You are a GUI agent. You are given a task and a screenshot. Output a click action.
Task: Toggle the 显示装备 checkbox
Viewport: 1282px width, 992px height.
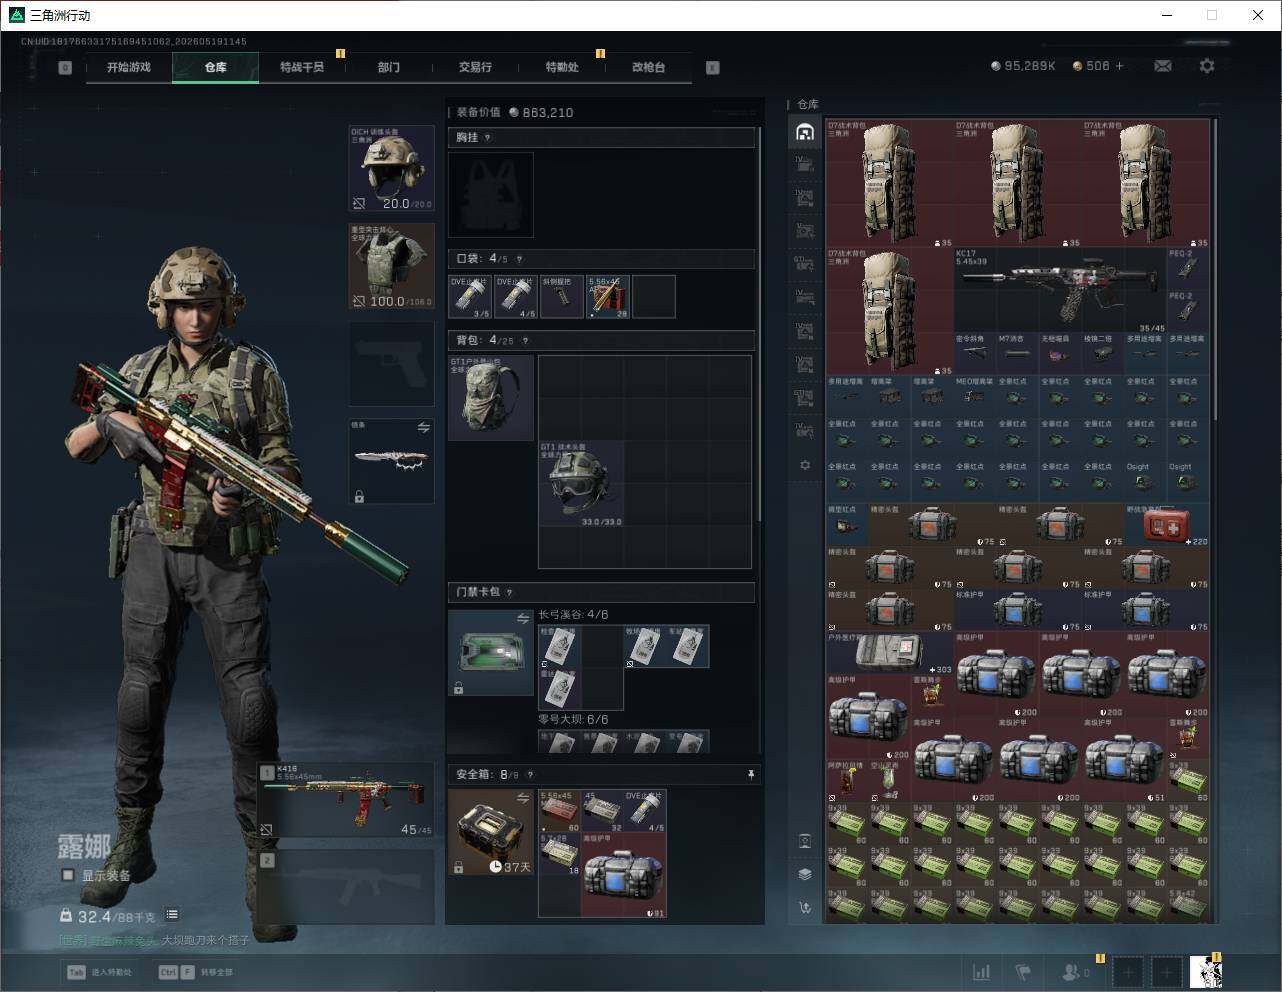click(68, 875)
